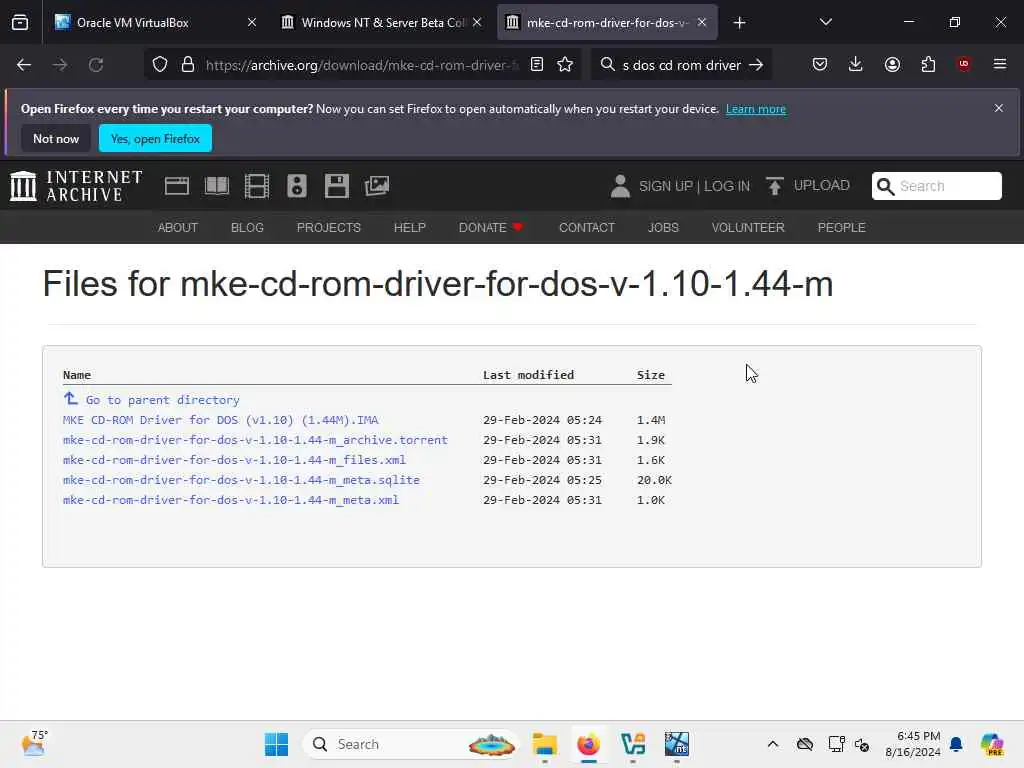1024x768 pixels.
Task: Open PEOPLE menu item
Action: click(x=841, y=227)
